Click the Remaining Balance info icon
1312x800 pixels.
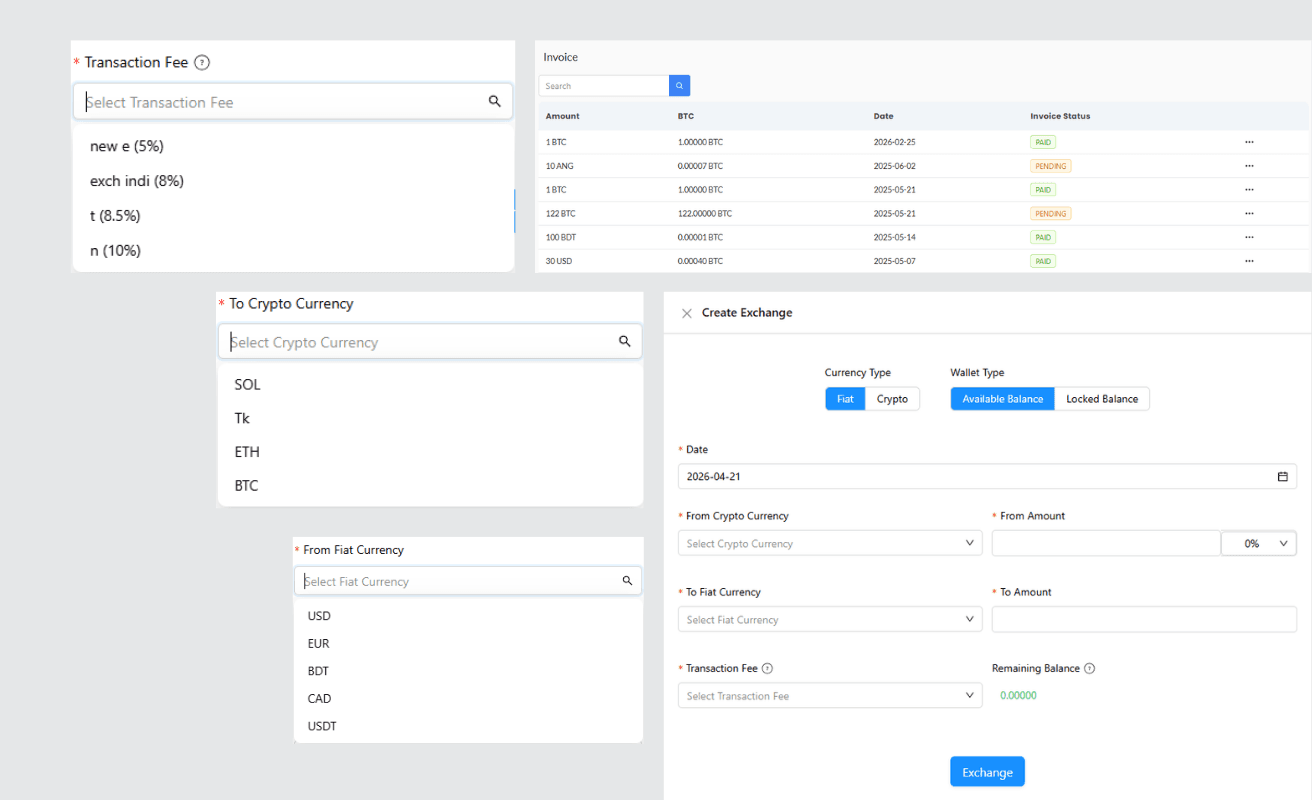pyautogui.click(x=1091, y=668)
